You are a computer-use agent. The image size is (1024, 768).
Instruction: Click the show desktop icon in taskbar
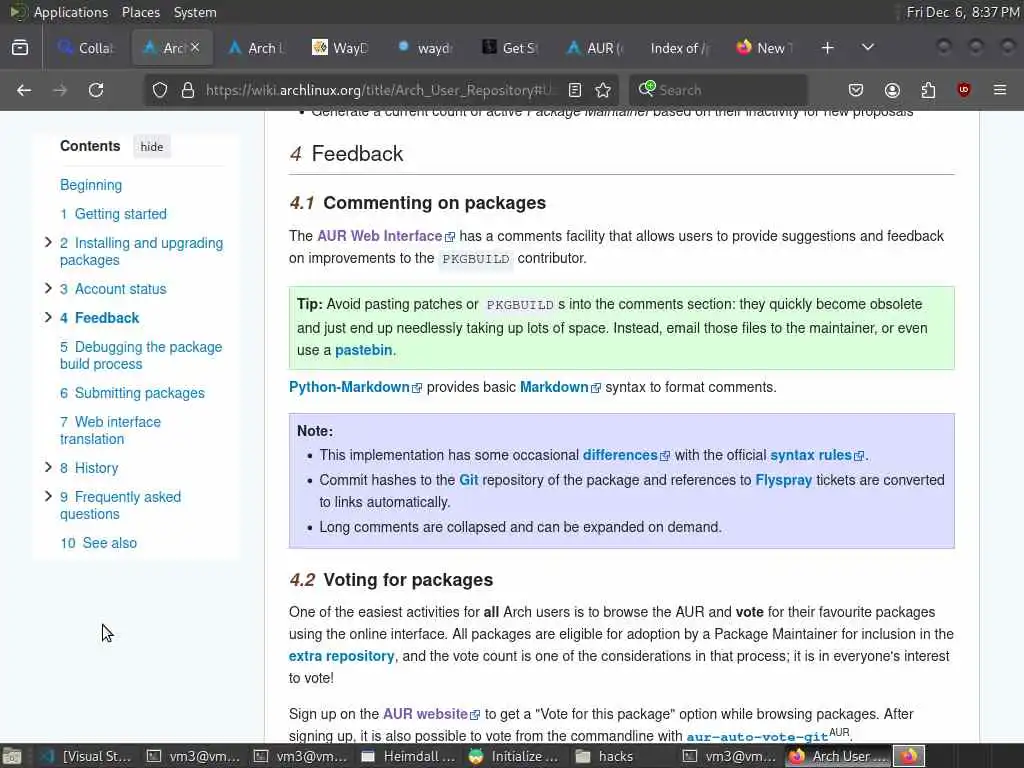(12, 756)
